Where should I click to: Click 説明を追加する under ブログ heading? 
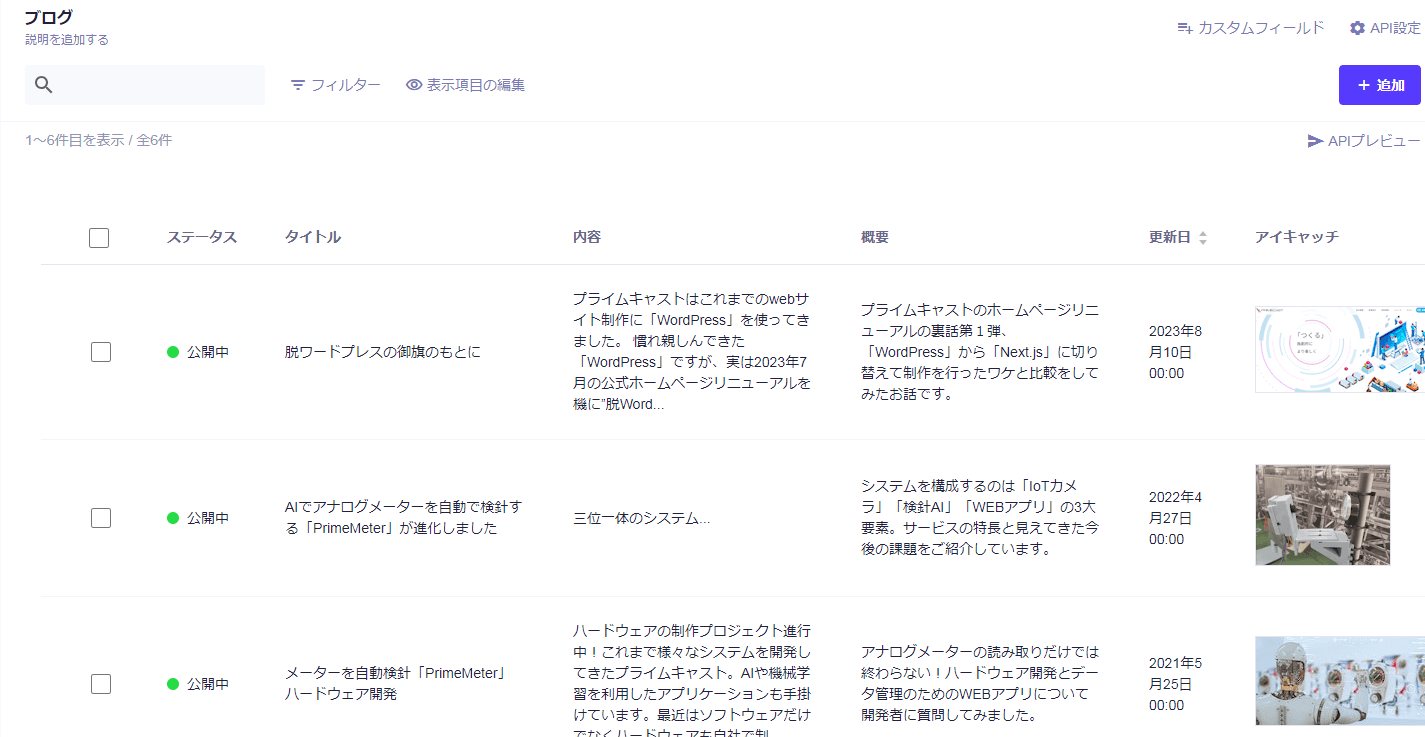point(67,40)
